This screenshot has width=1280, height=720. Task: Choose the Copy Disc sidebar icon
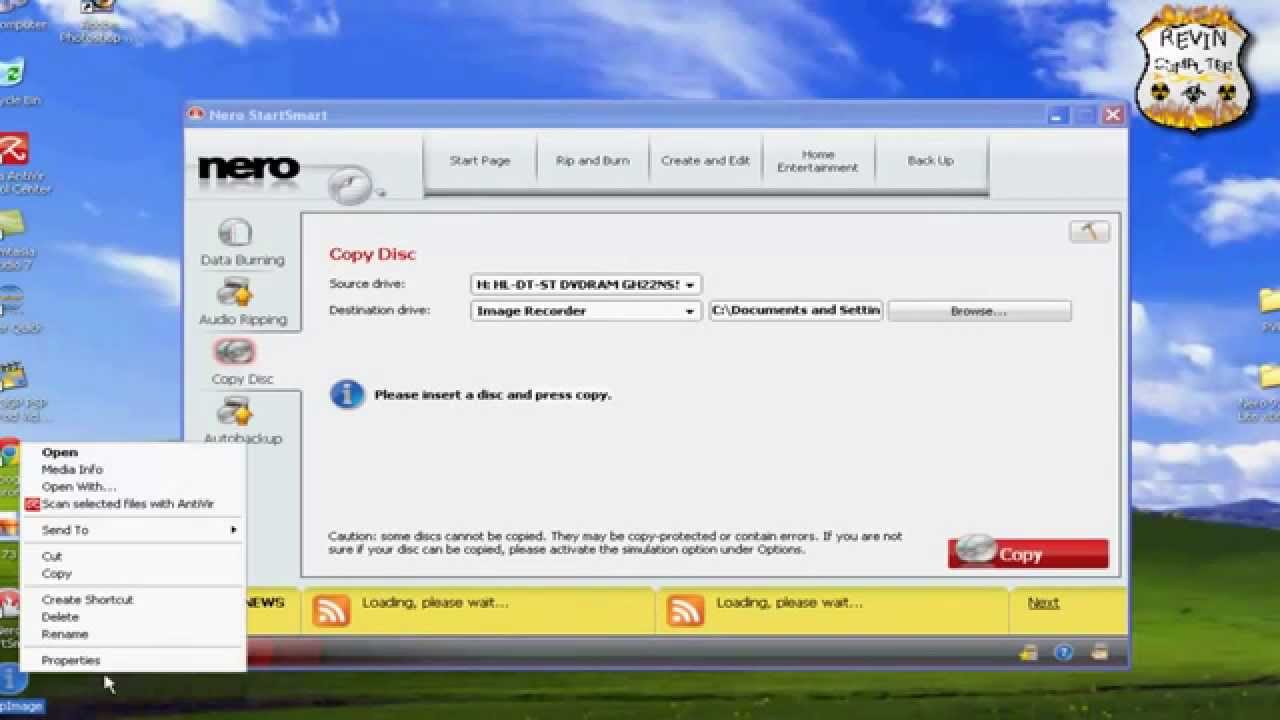(235, 352)
